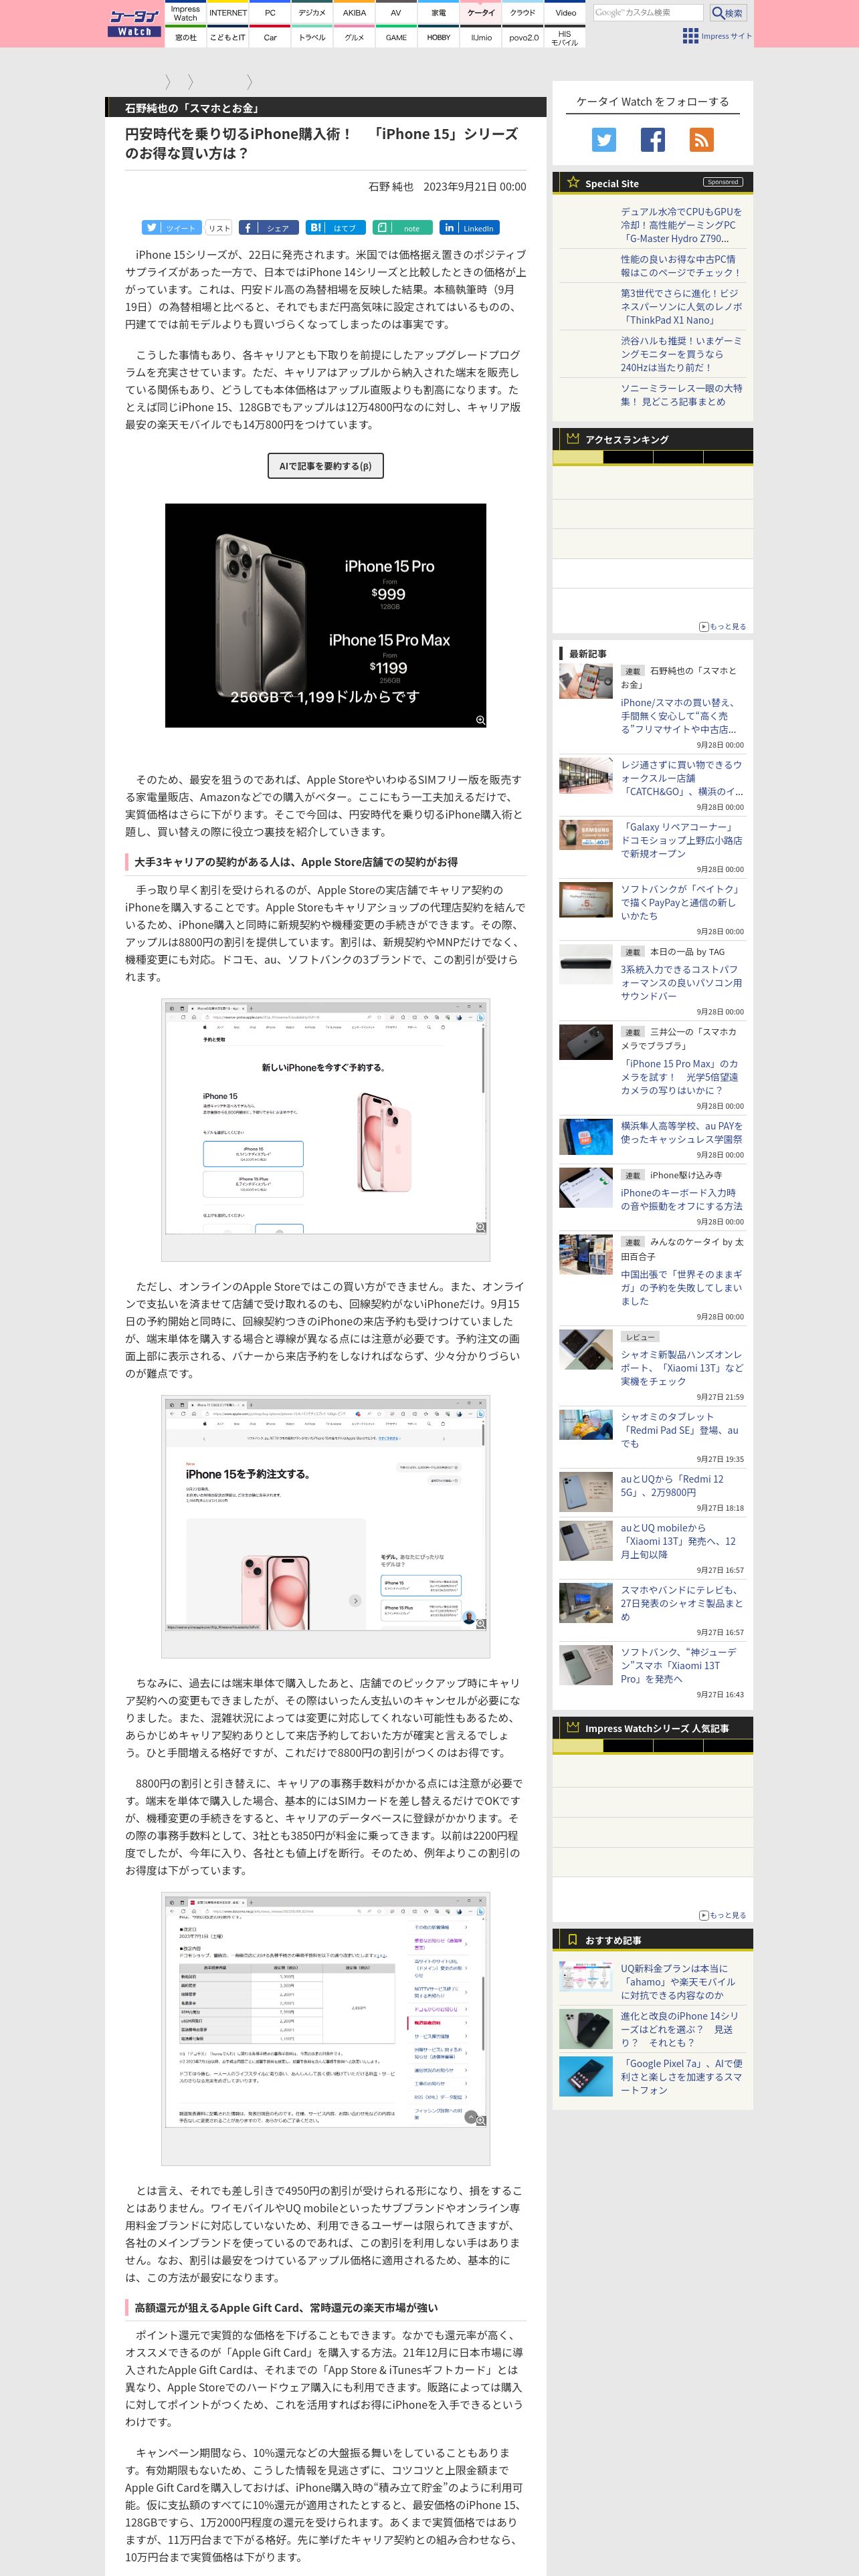This screenshot has width=859, height=2576.
Task: Open Impress Watch nav tab
Action: click(185, 13)
